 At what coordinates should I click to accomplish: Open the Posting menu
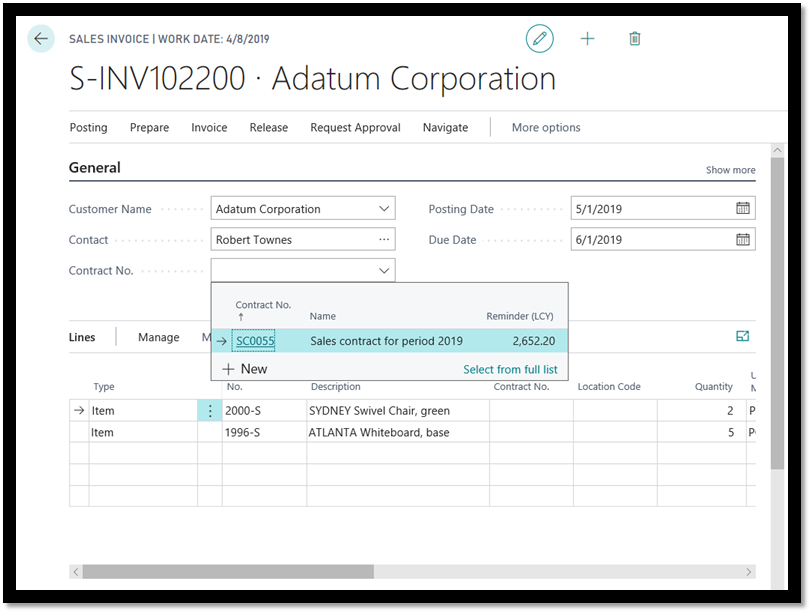[89, 127]
